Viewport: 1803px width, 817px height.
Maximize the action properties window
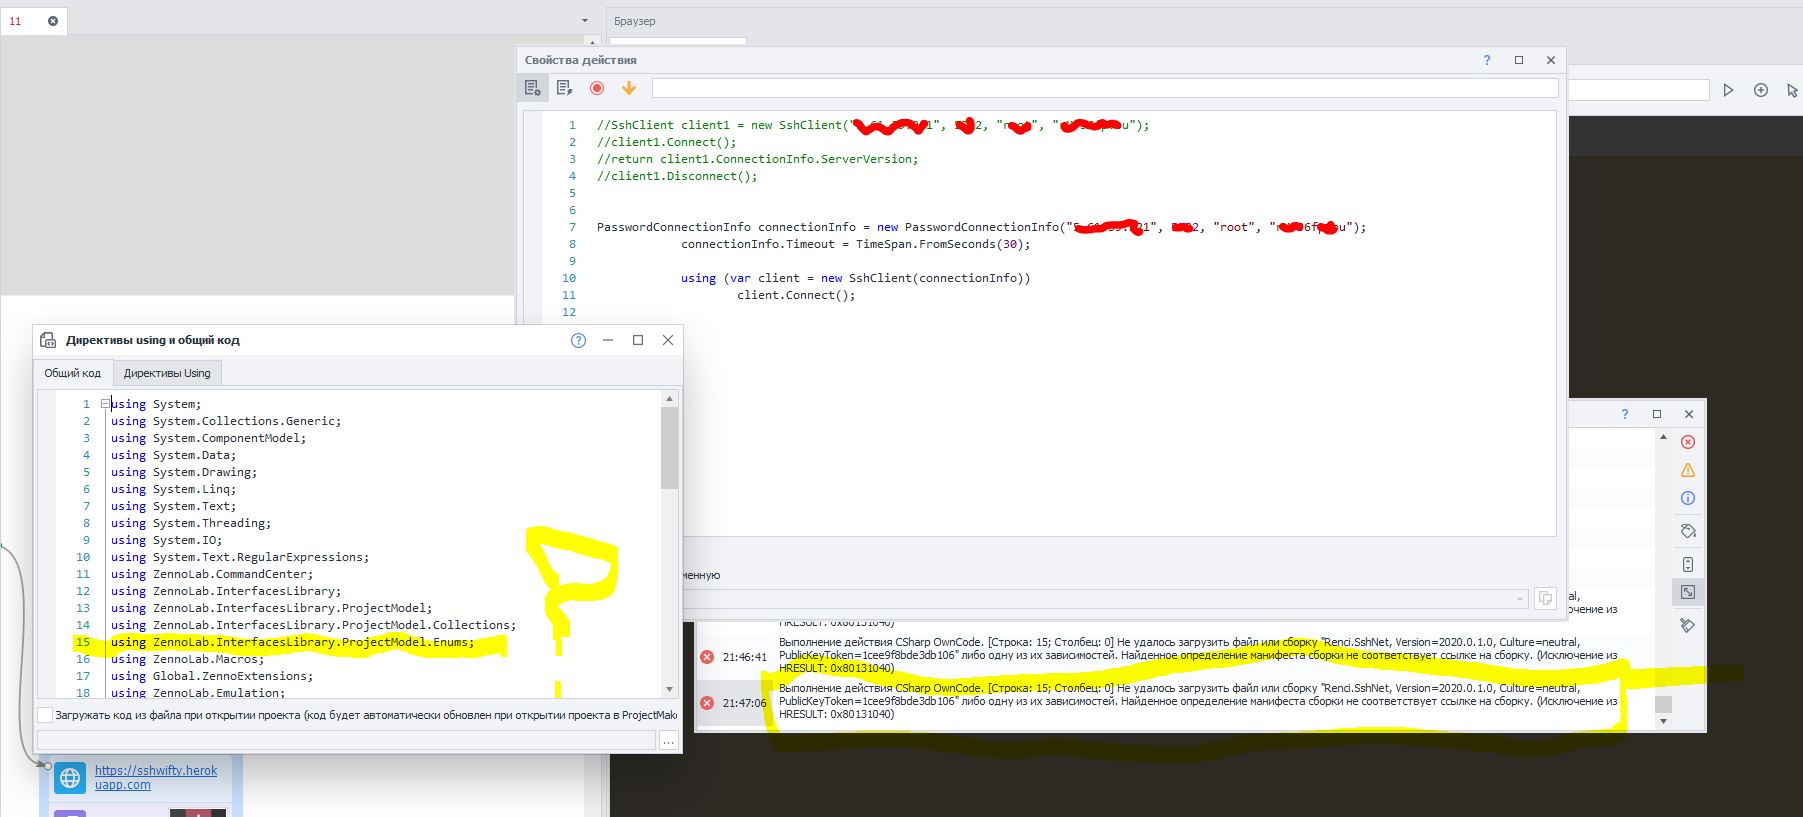(x=1519, y=60)
